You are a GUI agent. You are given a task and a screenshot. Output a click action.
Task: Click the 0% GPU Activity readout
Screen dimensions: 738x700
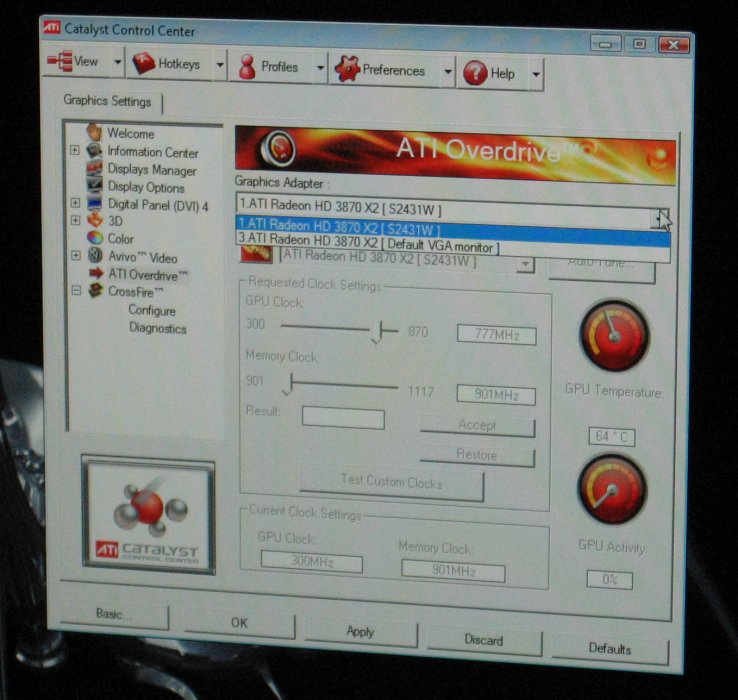(x=610, y=579)
